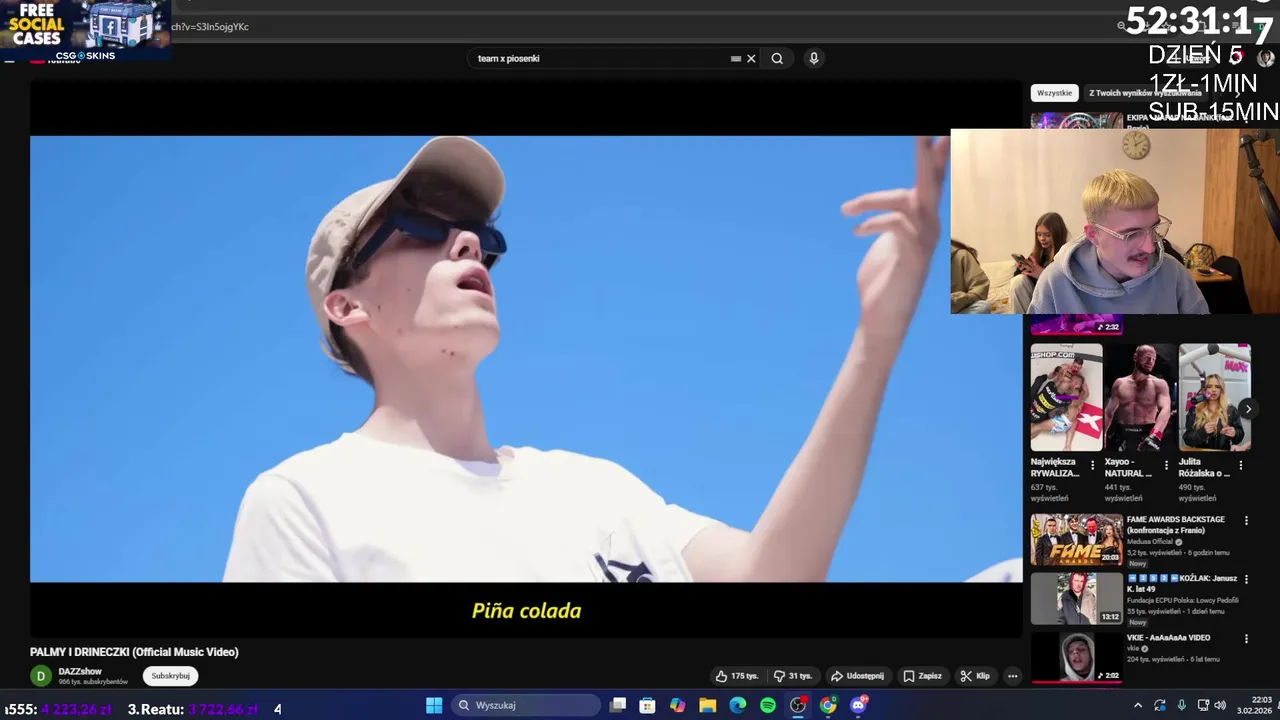Open Task View on the taskbar
Image resolution: width=1280 pixels, height=720 pixels.
pos(618,705)
